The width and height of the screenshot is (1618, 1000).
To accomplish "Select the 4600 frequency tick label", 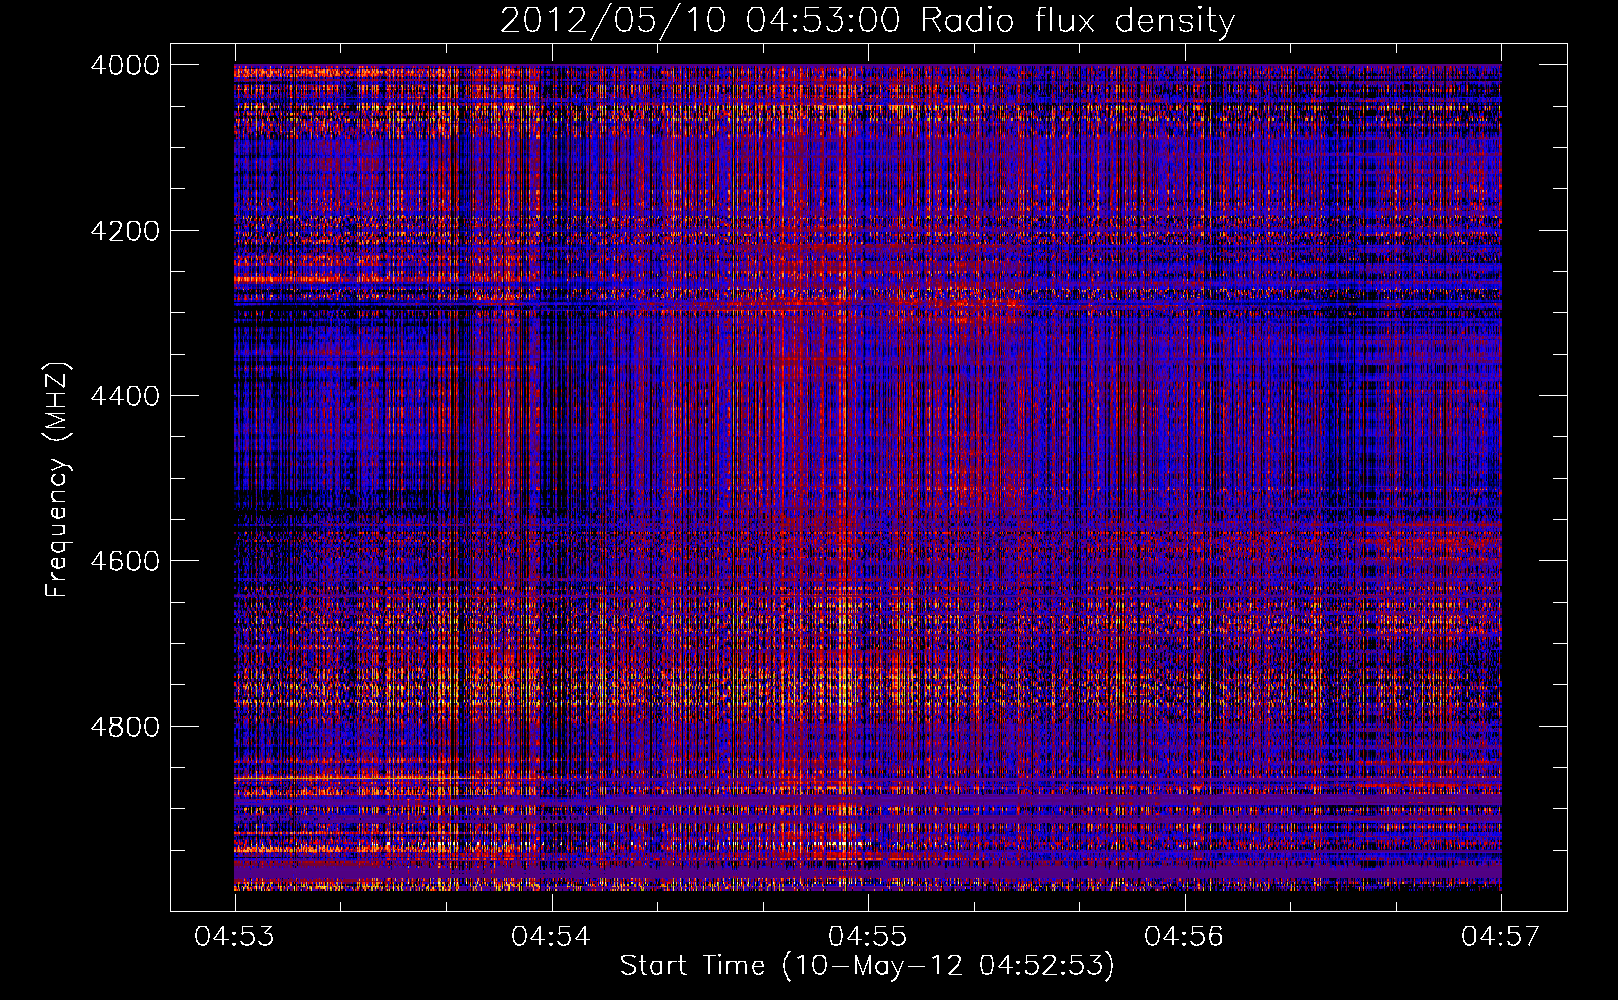I will (x=125, y=561).
